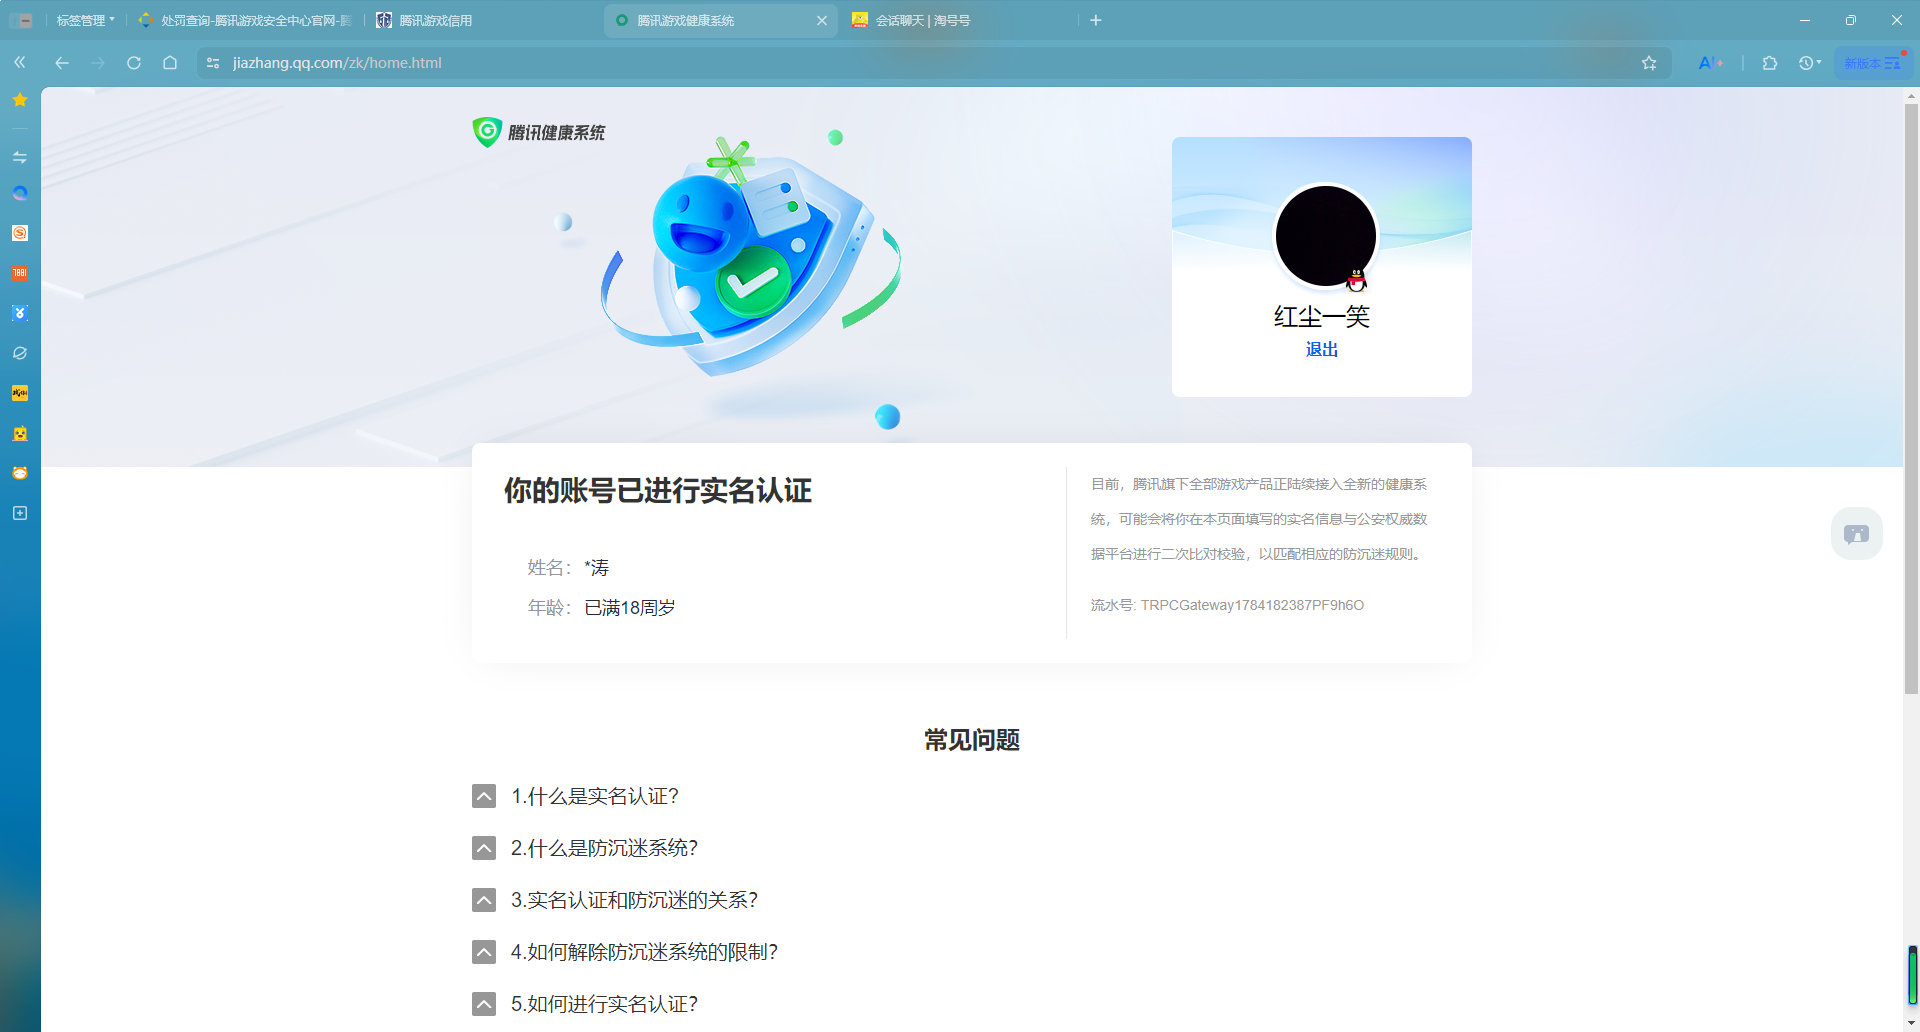The height and width of the screenshot is (1032, 1920).
Task: Open the AI assistant in the toolbar
Action: point(1711,63)
